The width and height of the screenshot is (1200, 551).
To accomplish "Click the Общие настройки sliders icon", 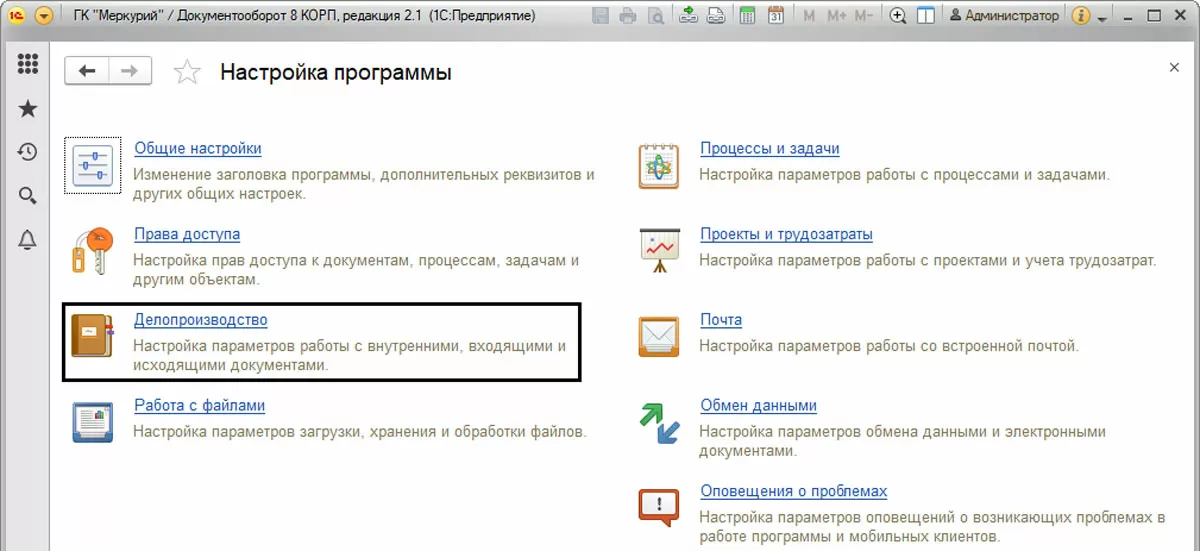I will [93, 165].
